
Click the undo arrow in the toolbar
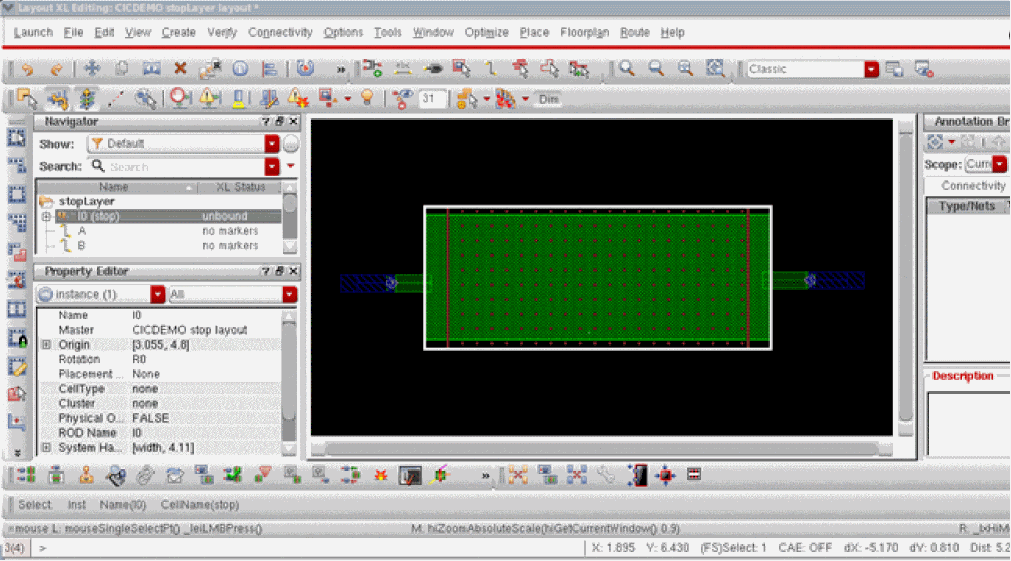pos(27,69)
